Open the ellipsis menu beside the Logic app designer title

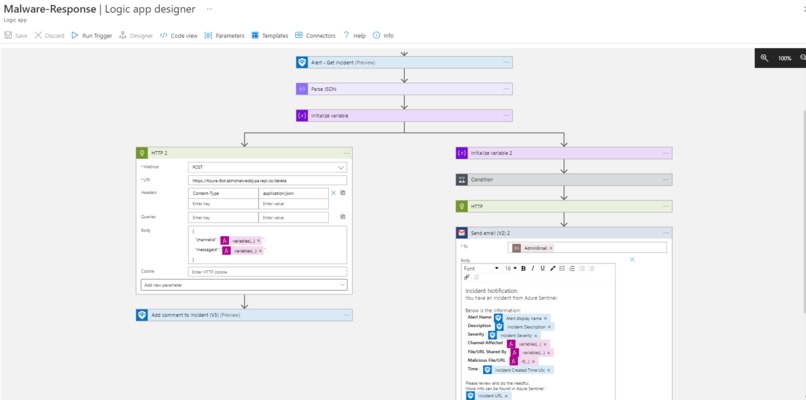209,9
